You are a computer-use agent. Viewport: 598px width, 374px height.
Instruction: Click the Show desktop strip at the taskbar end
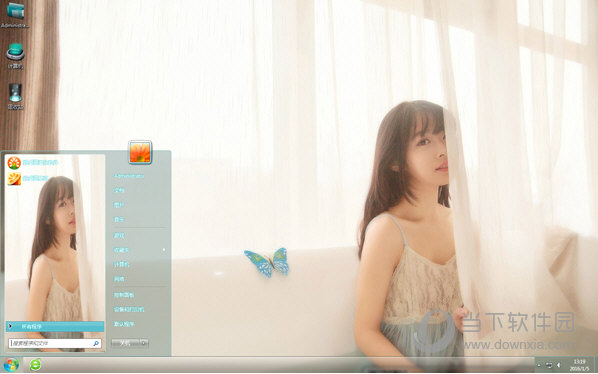(x=595, y=365)
